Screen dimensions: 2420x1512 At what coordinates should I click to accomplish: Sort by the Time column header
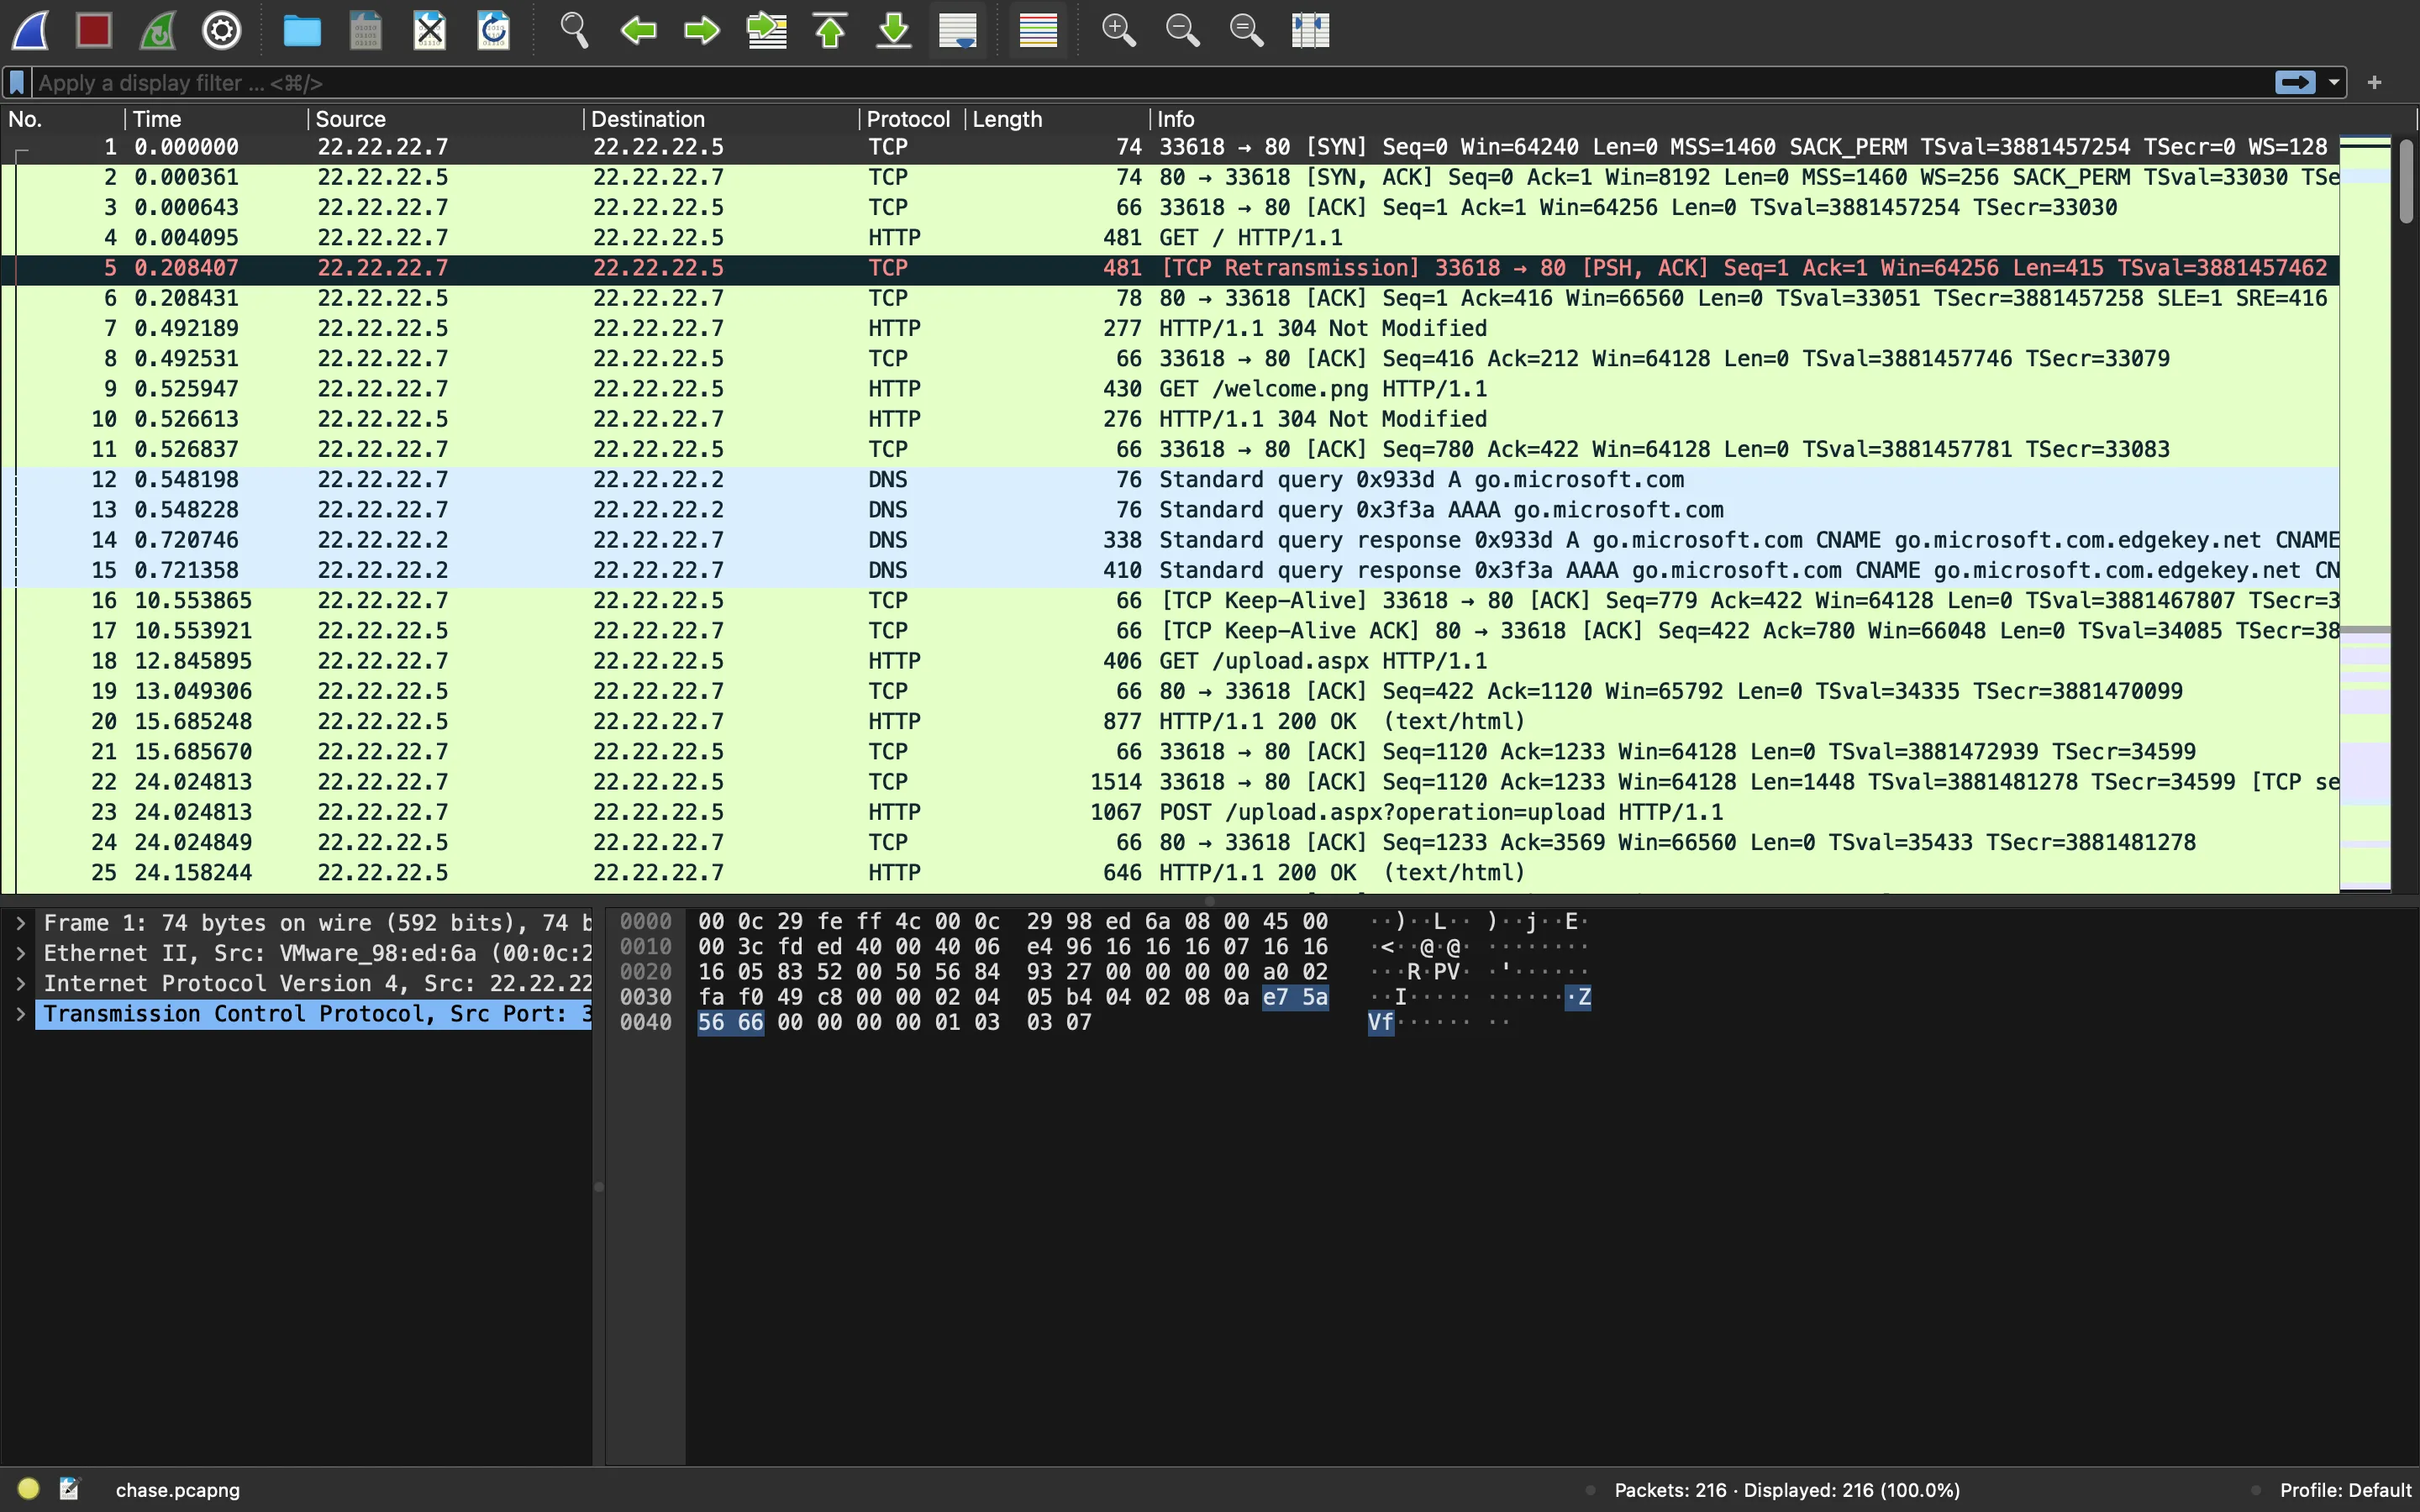coord(217,119)
